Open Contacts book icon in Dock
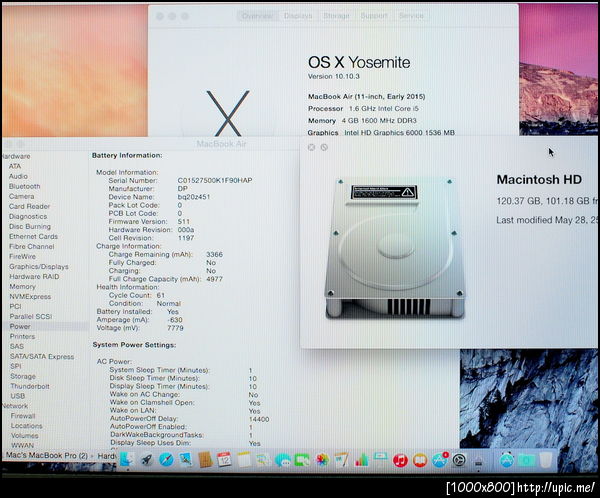The height and width of the screenshot is (498, 600). click(x=205, y=459)
